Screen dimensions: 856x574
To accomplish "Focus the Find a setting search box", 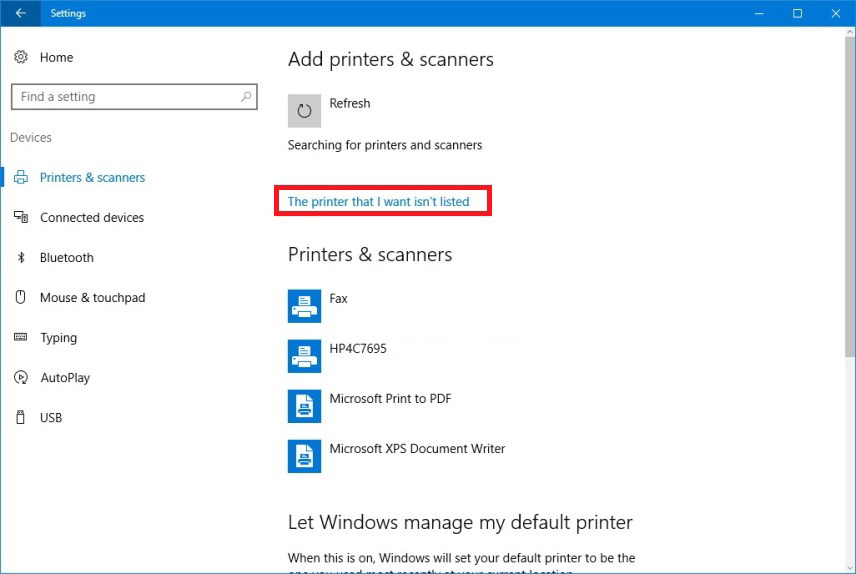I will coord(134,97).
